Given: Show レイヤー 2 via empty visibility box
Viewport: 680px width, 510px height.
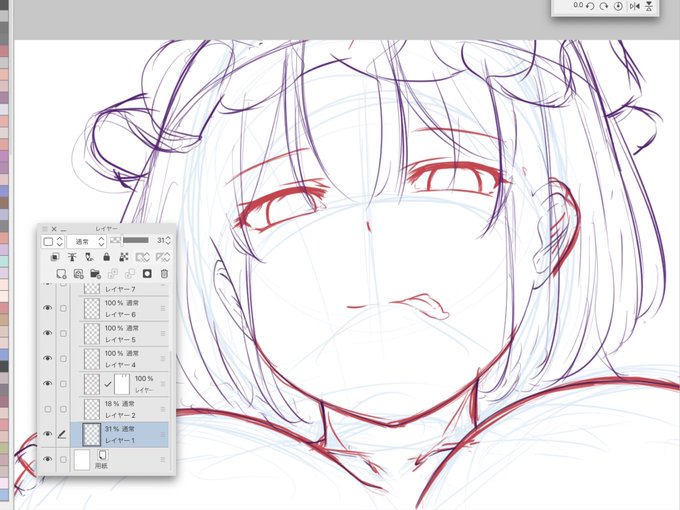Looking at the screenshot, I should (x=48, y=409).
